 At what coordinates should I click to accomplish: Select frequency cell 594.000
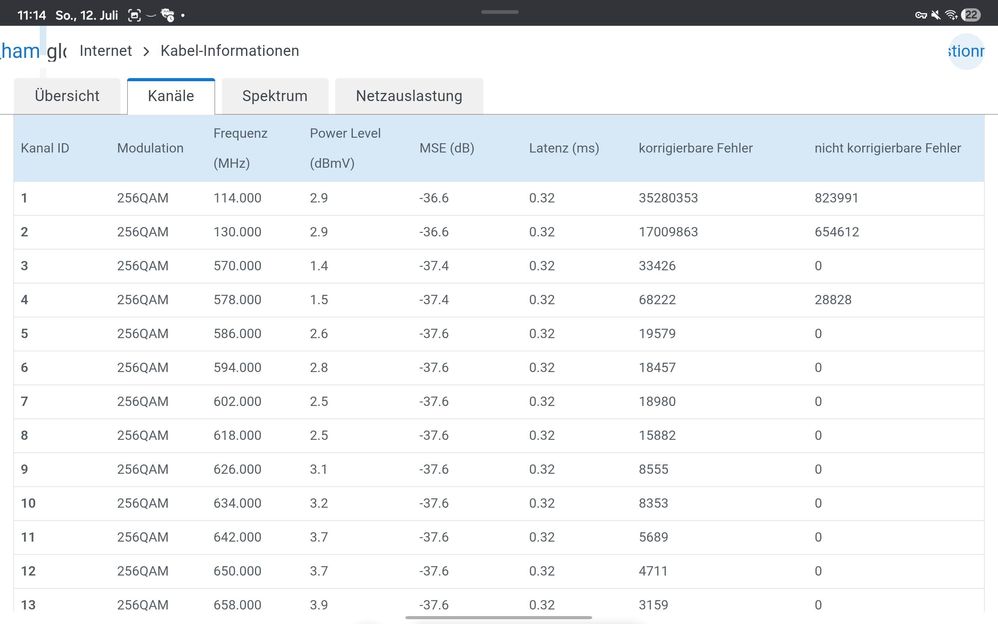(237, 367)
